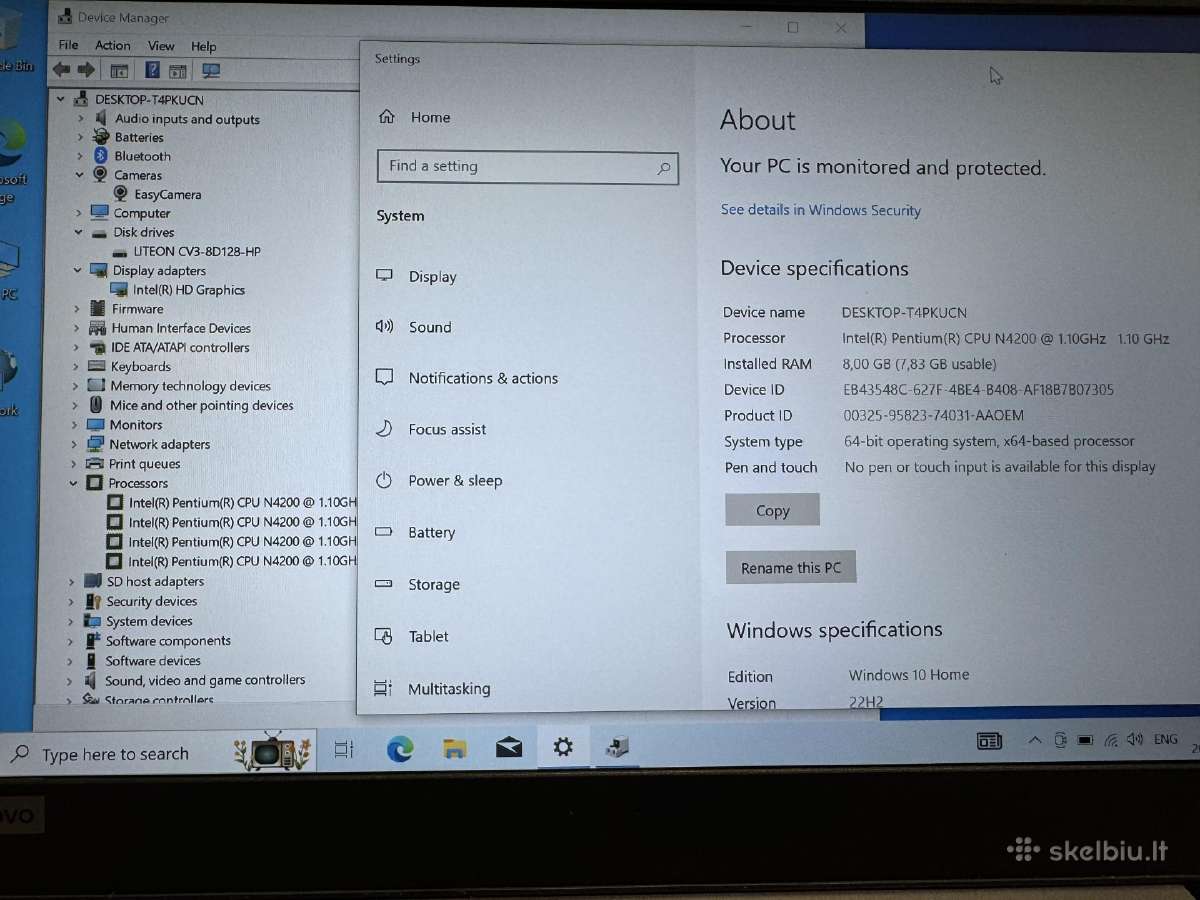Expand the Keyboards category

pos(76,367)
